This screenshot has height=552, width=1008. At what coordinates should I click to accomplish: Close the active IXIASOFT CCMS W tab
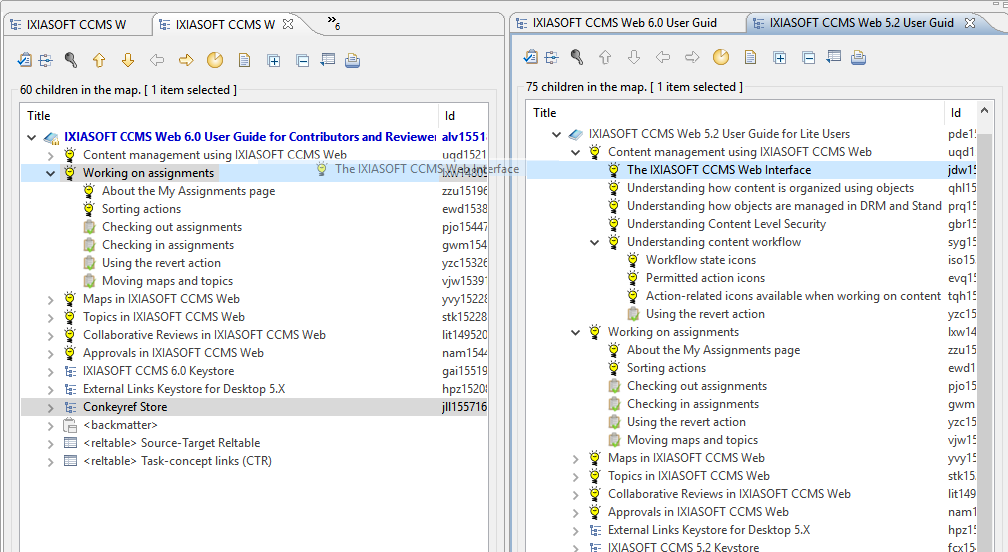pyautogui.click(x=288, y=24)
